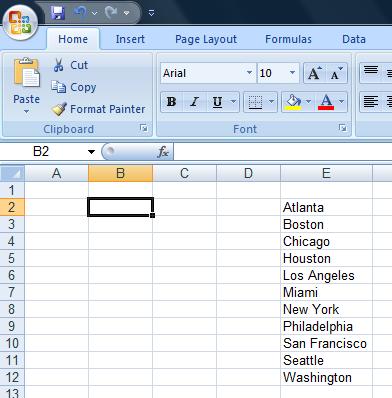Undo the last action
The image size is (392, 398).
pyautogui.click(x=80, y=13)
